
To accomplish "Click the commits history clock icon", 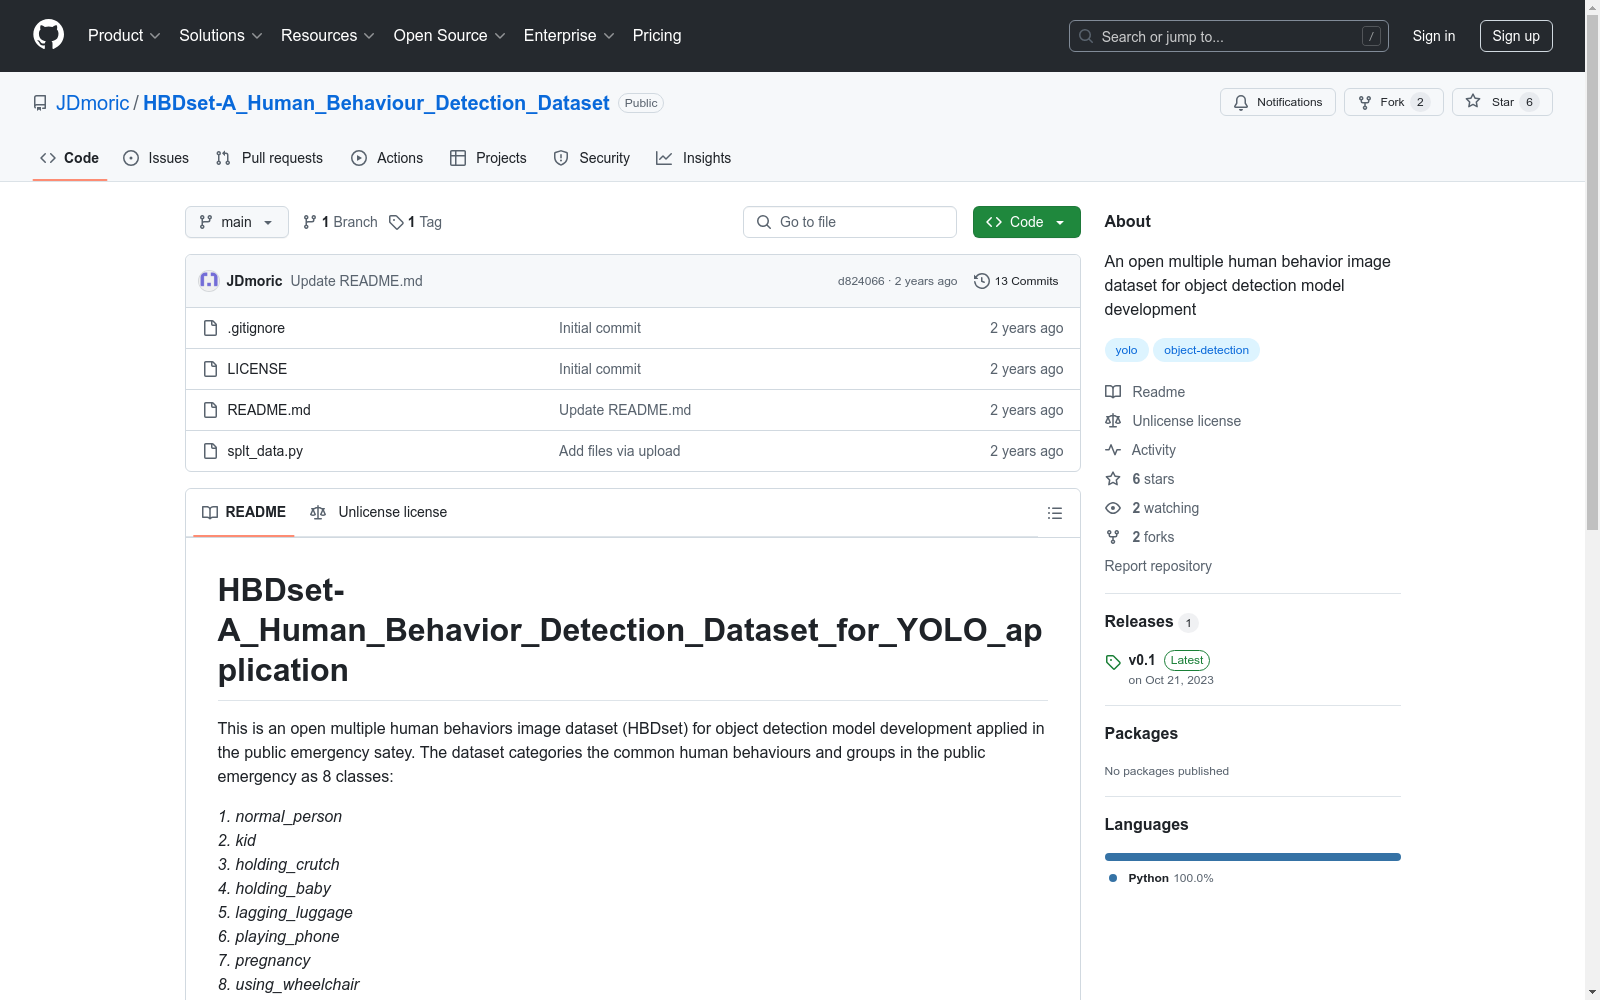I will (982, 281).
